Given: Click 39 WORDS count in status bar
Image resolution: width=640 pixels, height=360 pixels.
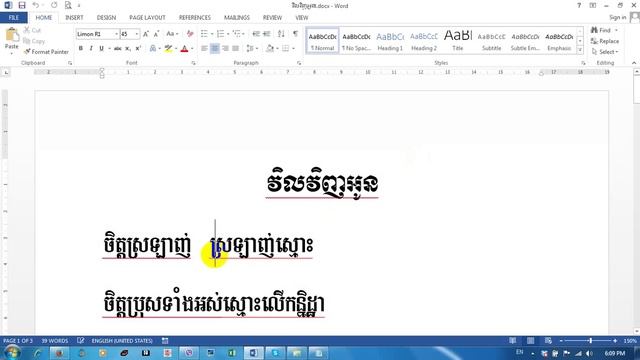Looking at the screenshot, I should point(55,340).
